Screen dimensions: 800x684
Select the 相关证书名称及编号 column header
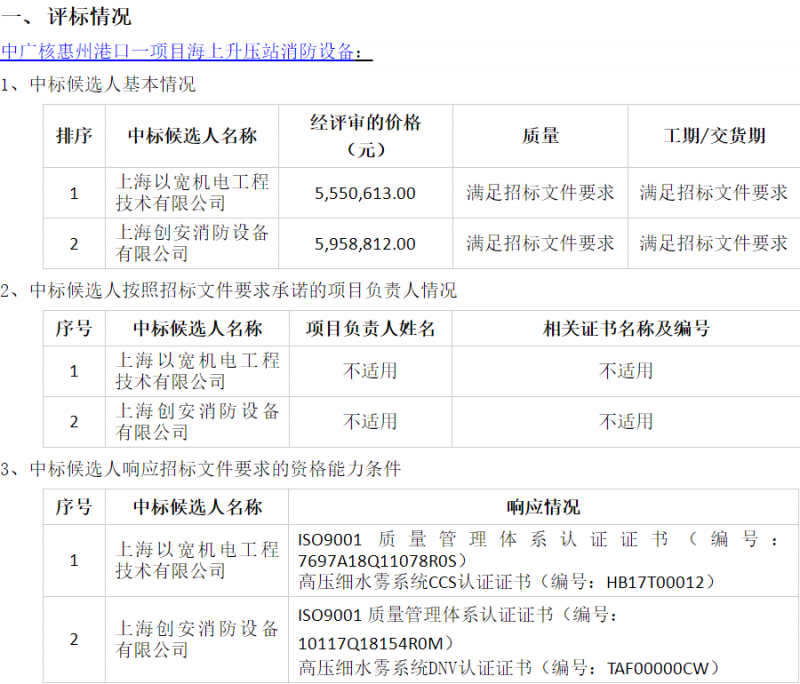pos(626,328)
